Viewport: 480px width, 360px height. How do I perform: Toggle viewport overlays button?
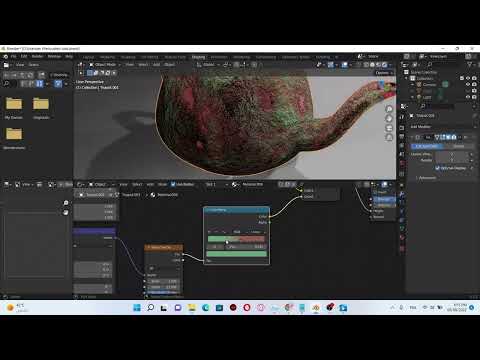[345, 65]
